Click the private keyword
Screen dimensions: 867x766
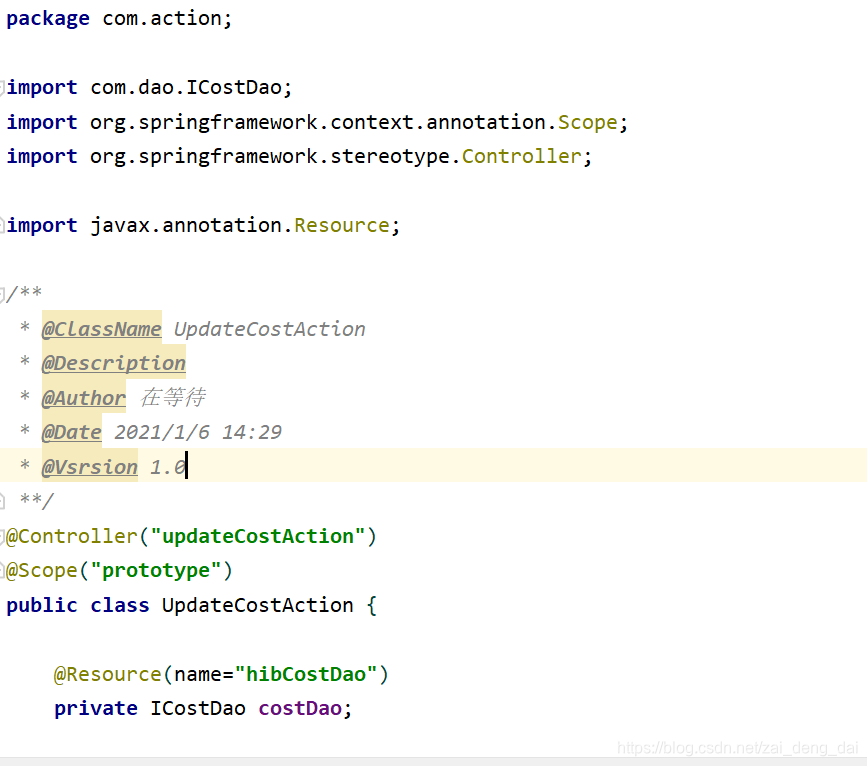[x=96, y=709]
